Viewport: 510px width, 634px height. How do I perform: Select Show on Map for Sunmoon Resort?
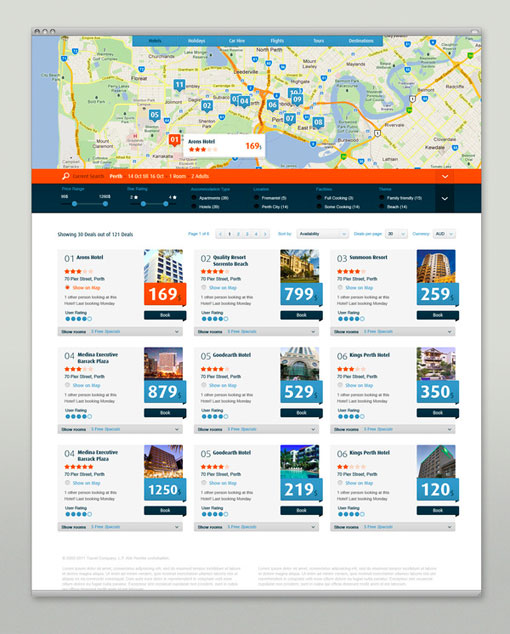pos(355,287)
